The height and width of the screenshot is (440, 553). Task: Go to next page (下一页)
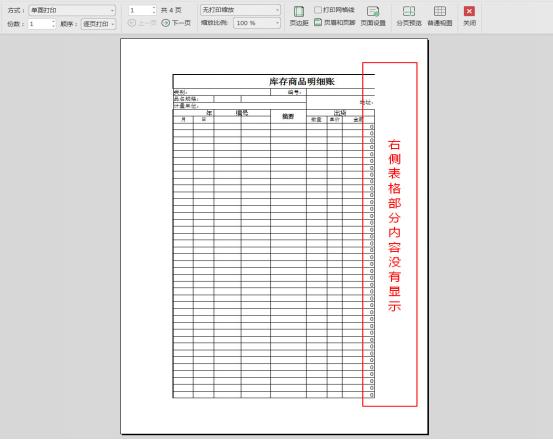(176, 23)
